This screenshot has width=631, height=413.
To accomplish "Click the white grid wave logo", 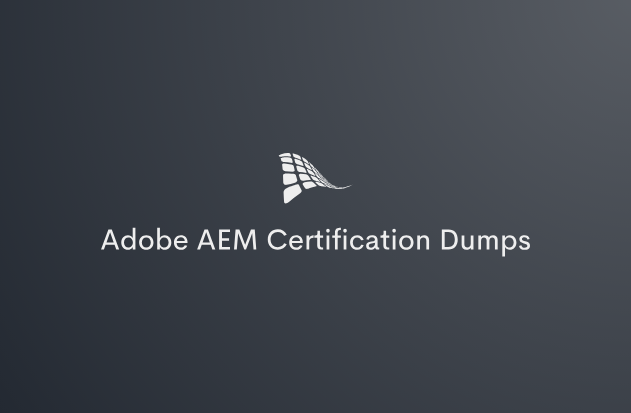I will (x=315, y=178).
